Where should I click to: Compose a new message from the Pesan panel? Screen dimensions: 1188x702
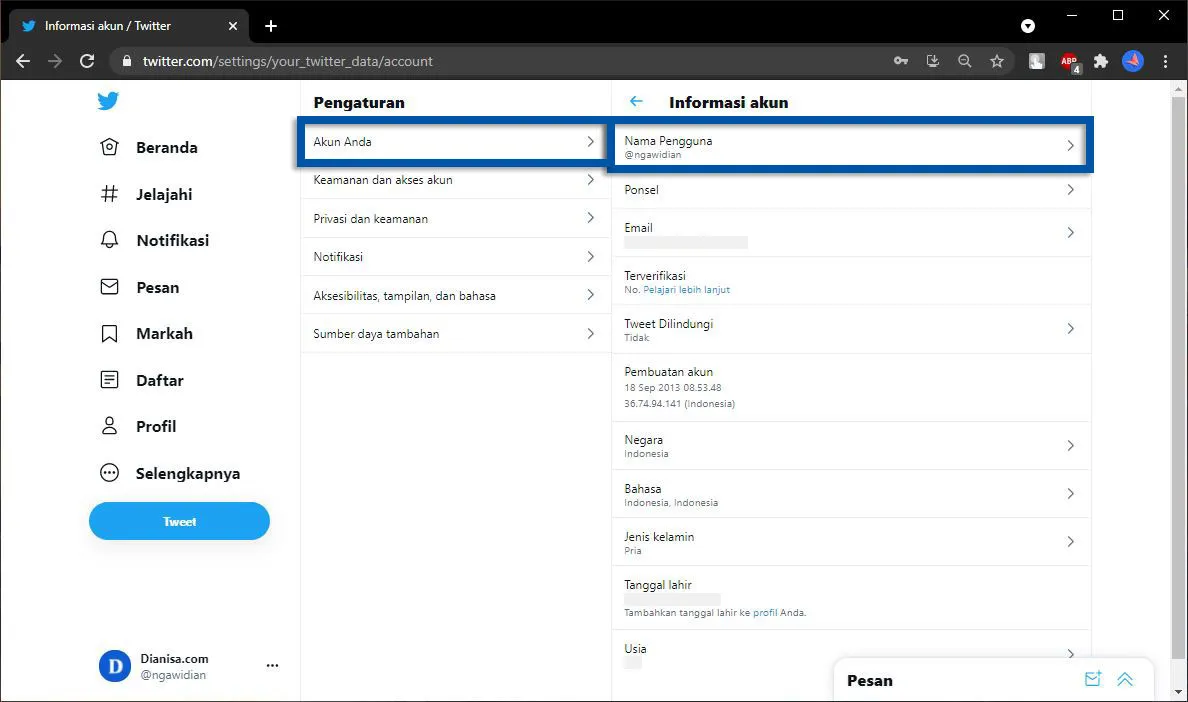coord(1092,679)
